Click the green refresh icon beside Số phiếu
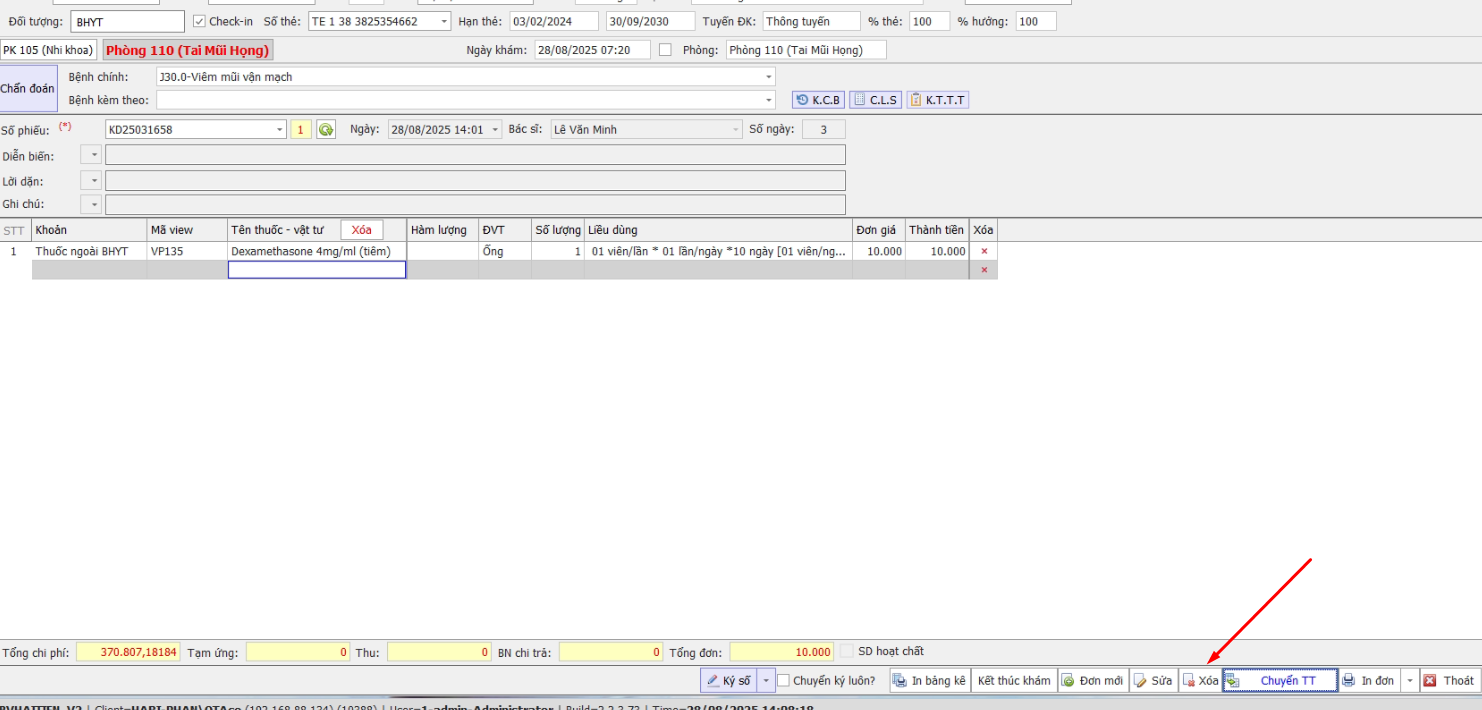 click(326, 130)
